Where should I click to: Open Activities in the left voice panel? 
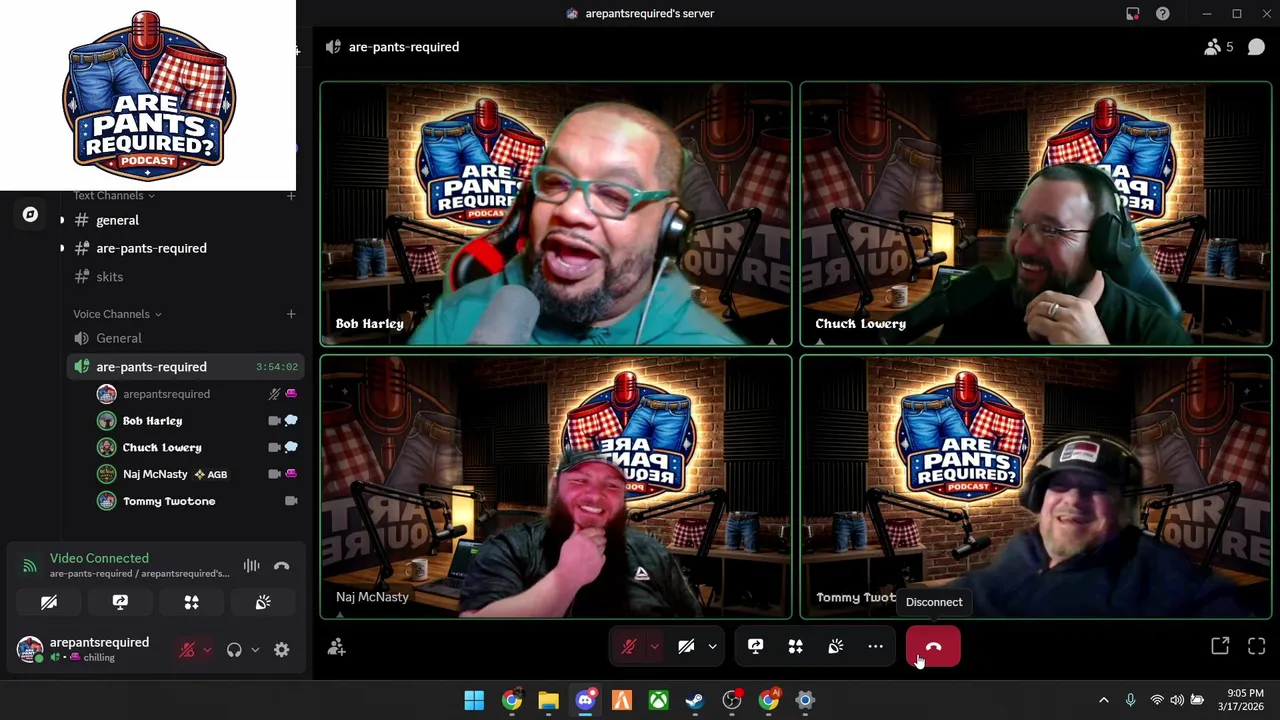click(x=191, y=602)
